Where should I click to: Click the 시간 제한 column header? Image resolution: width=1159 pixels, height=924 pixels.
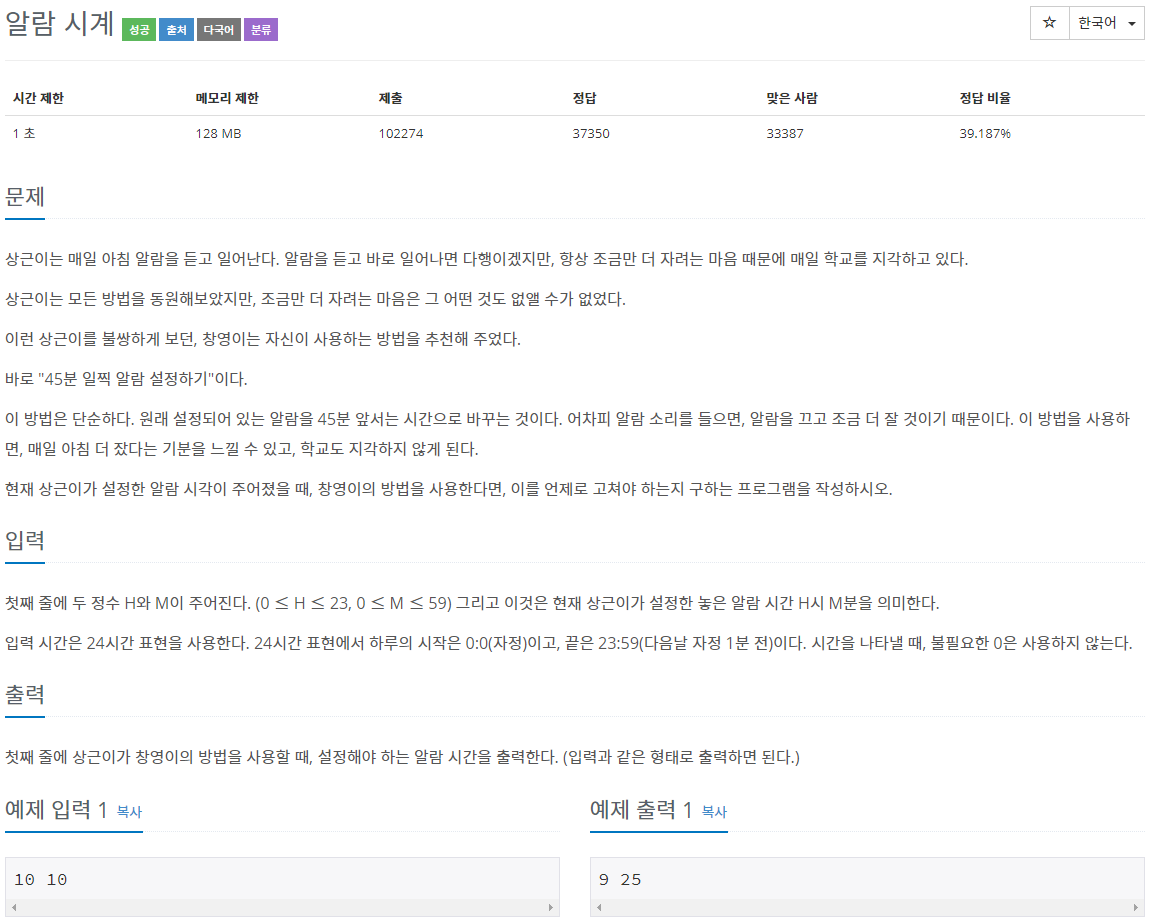(x=38, y=98)
